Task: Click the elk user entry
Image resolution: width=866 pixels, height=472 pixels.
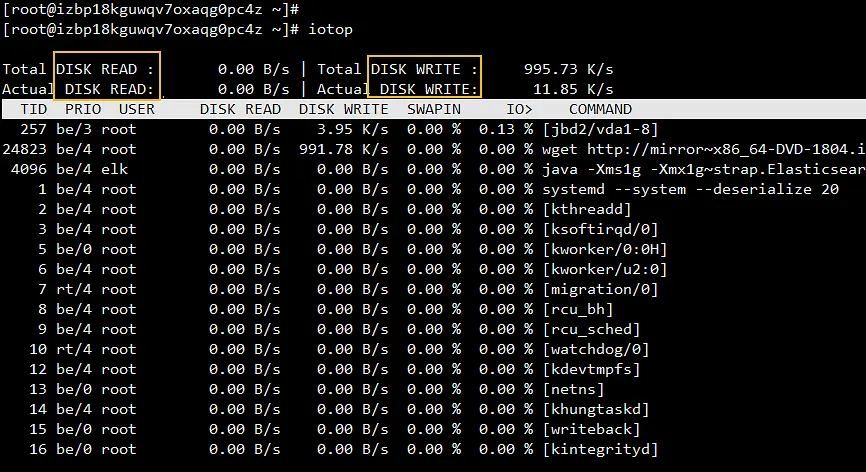Action: pos(116,169)
